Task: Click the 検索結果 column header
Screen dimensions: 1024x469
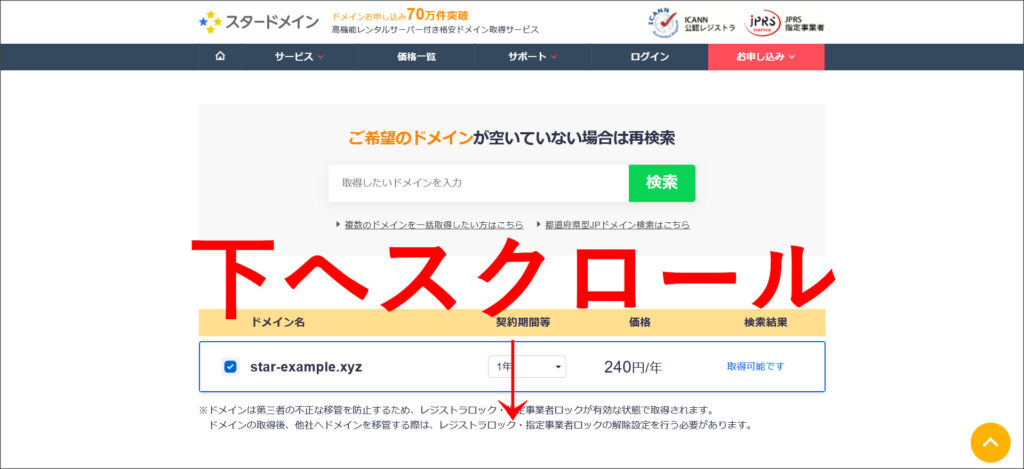Action: pos(765,323)
